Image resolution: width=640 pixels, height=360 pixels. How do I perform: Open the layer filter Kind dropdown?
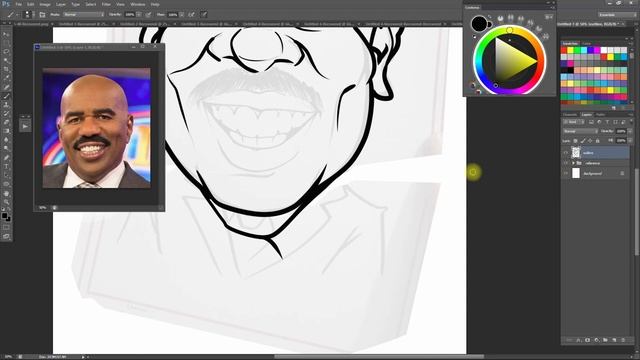coord(573,122)
